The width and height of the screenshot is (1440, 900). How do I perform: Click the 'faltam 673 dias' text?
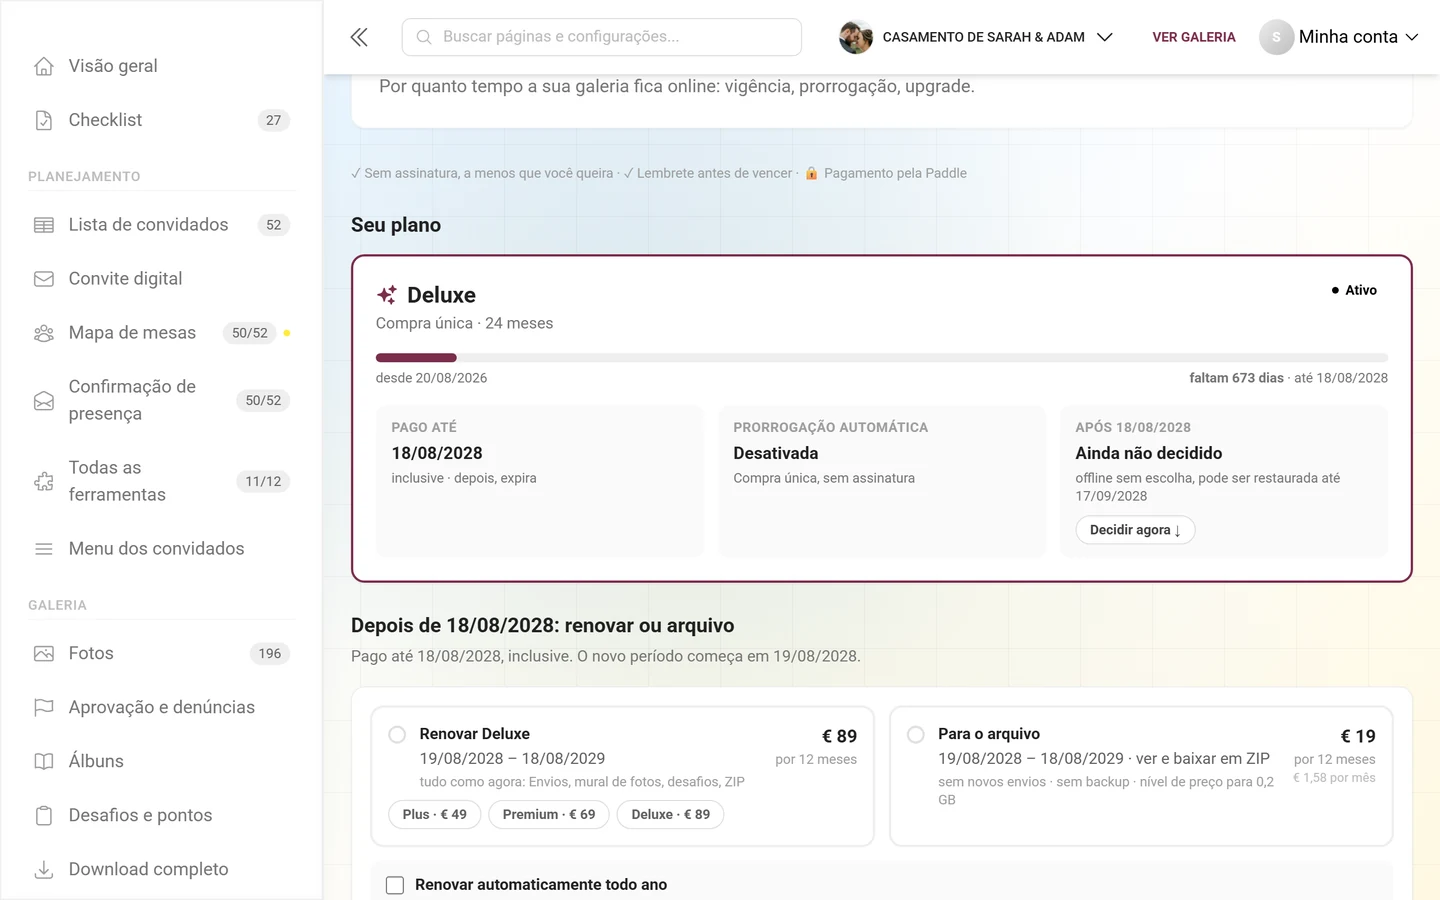(x=1236, y=378)
